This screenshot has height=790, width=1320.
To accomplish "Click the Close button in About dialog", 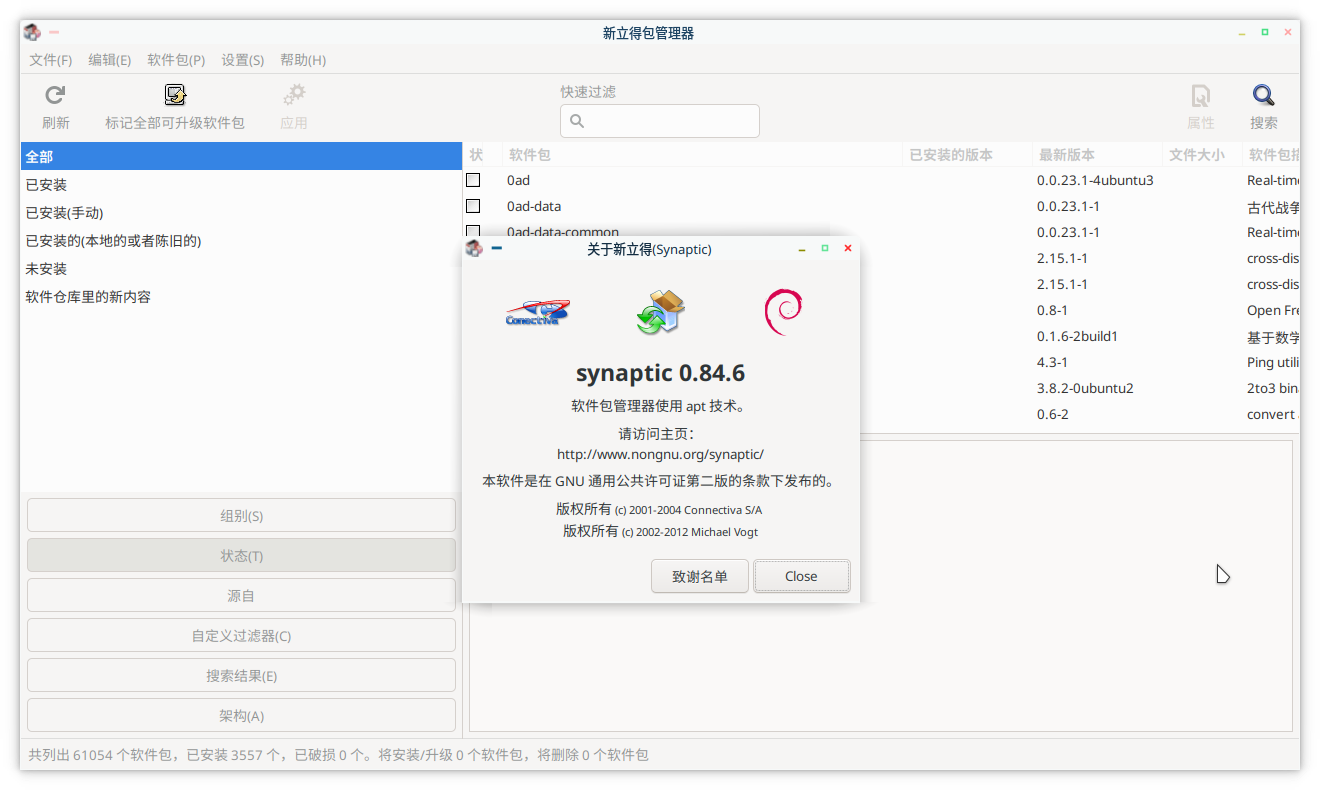I will pos(801,576).
